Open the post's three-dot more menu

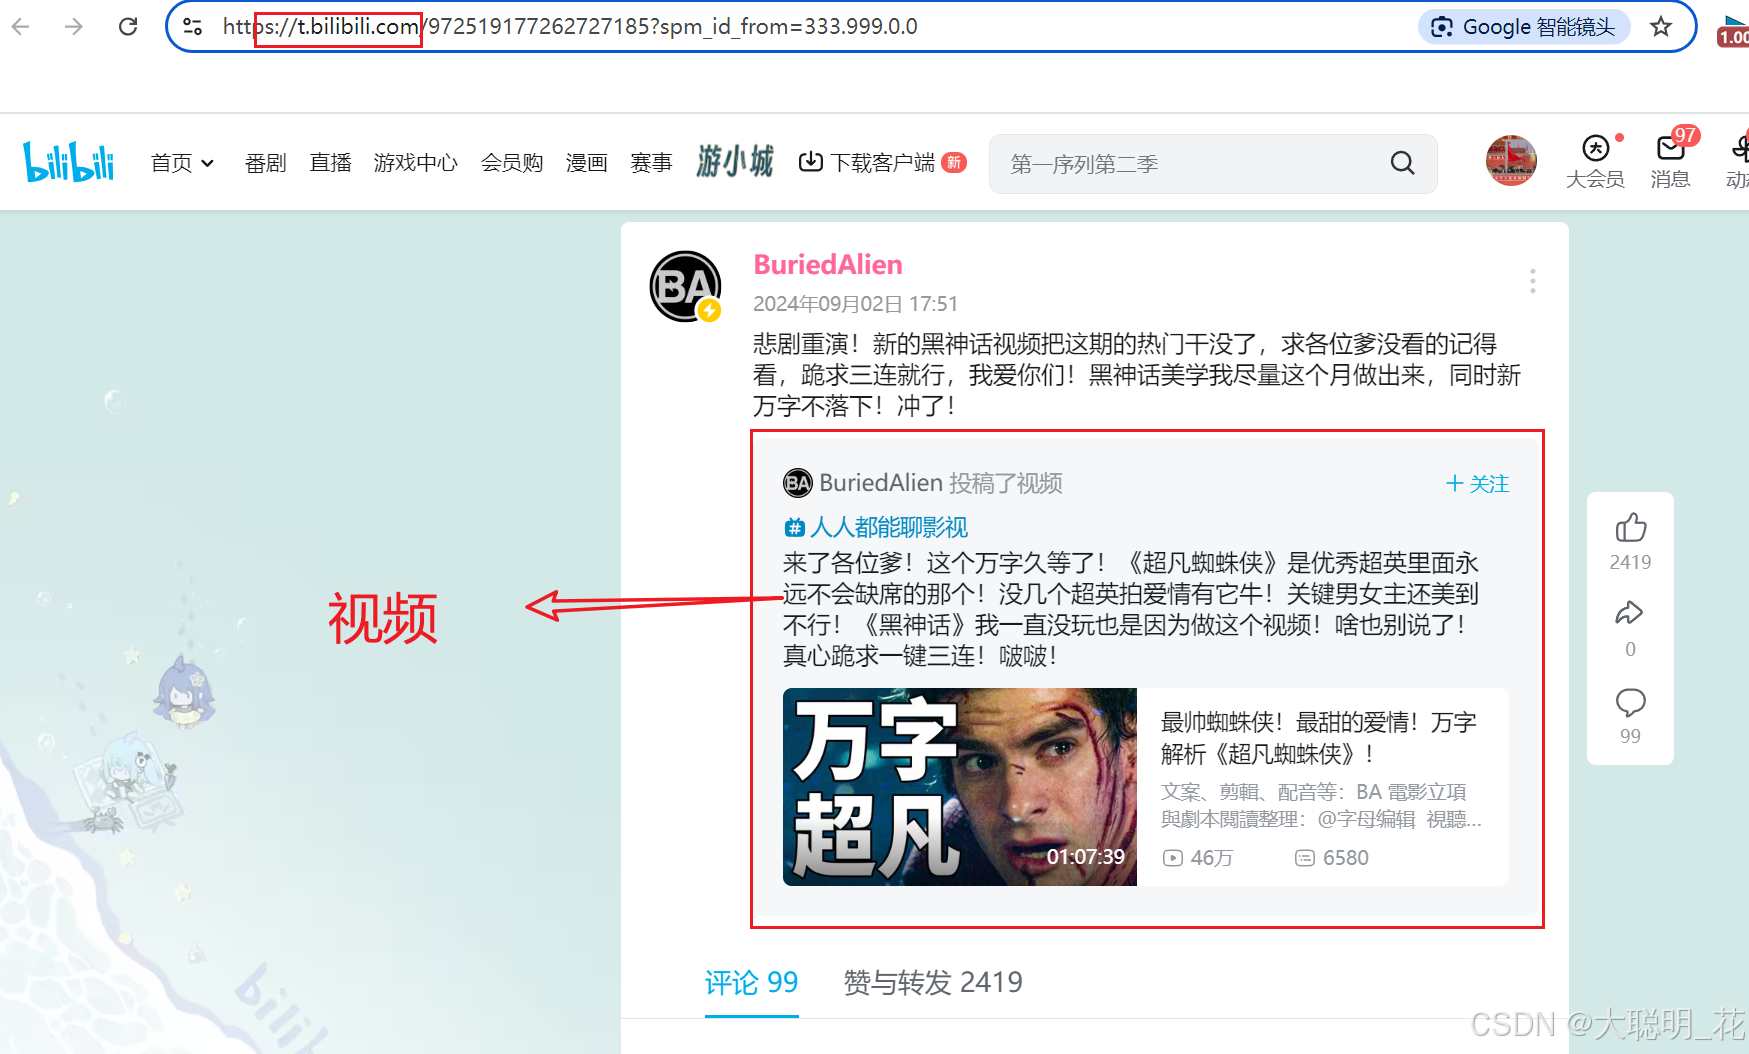[x=1532, y=281]
